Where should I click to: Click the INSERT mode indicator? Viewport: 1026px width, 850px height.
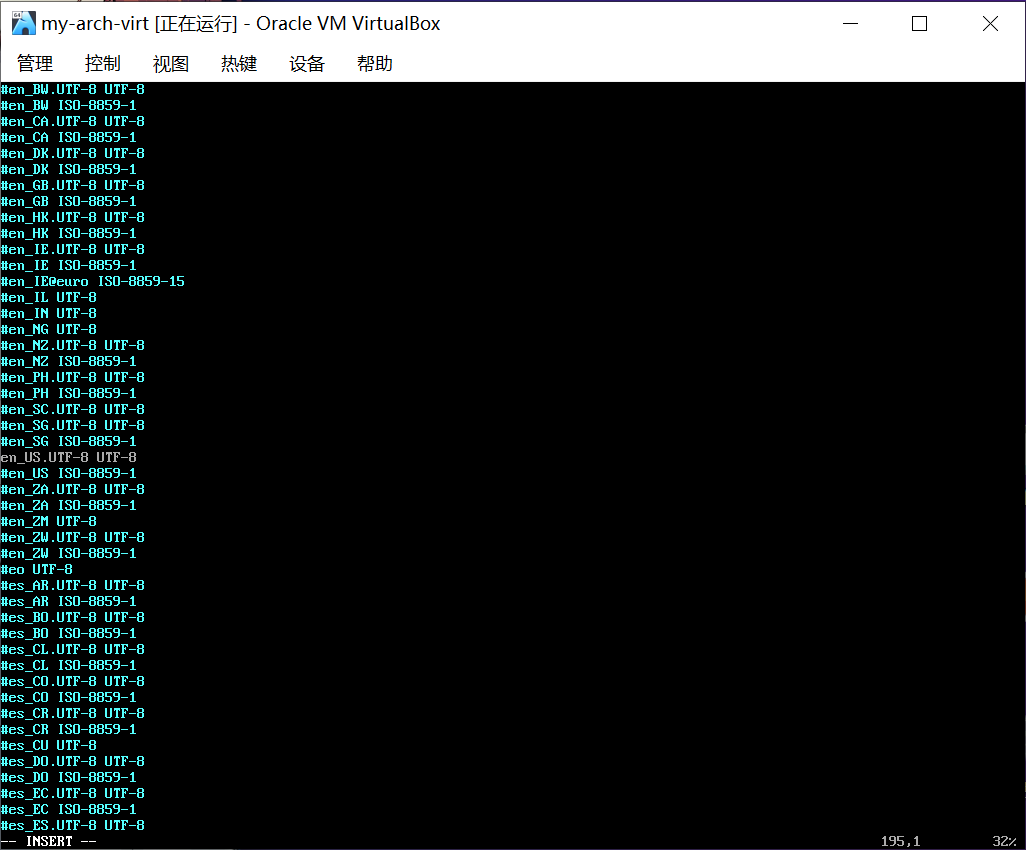coord(48,841)
